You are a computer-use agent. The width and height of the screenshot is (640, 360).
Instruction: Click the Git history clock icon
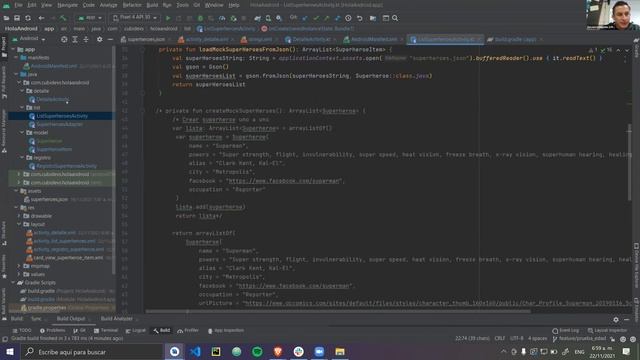click(x=348, y=18)
